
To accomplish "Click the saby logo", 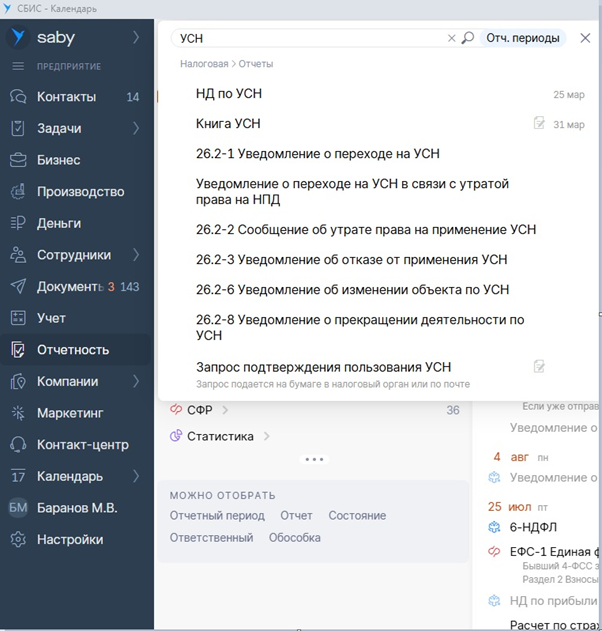I will [44, 38].
